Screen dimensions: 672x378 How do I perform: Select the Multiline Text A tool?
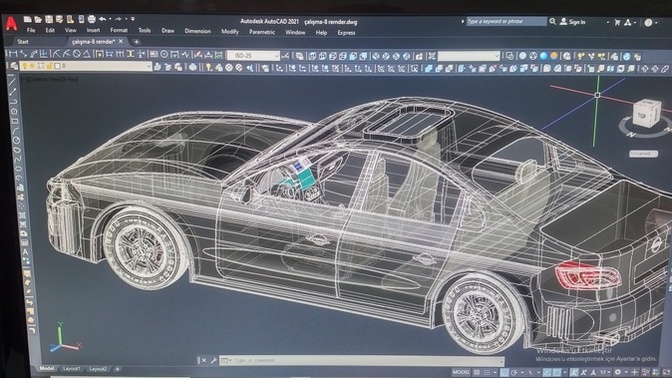[25, 252]
